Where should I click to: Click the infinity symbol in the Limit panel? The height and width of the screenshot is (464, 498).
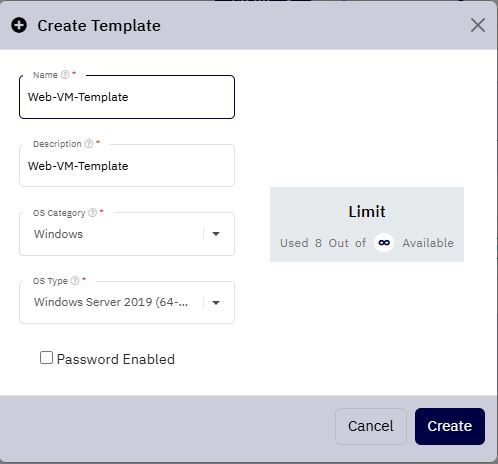pyautogui.click(x=384, y=243)
